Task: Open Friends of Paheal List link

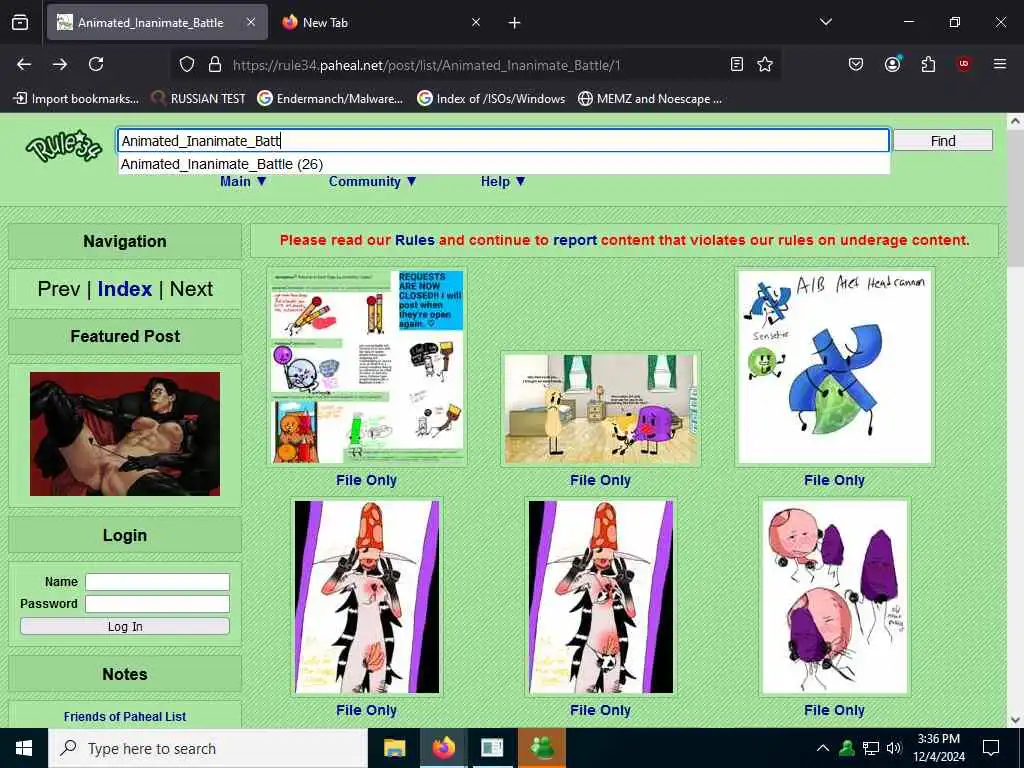Action: coord(125,716)
